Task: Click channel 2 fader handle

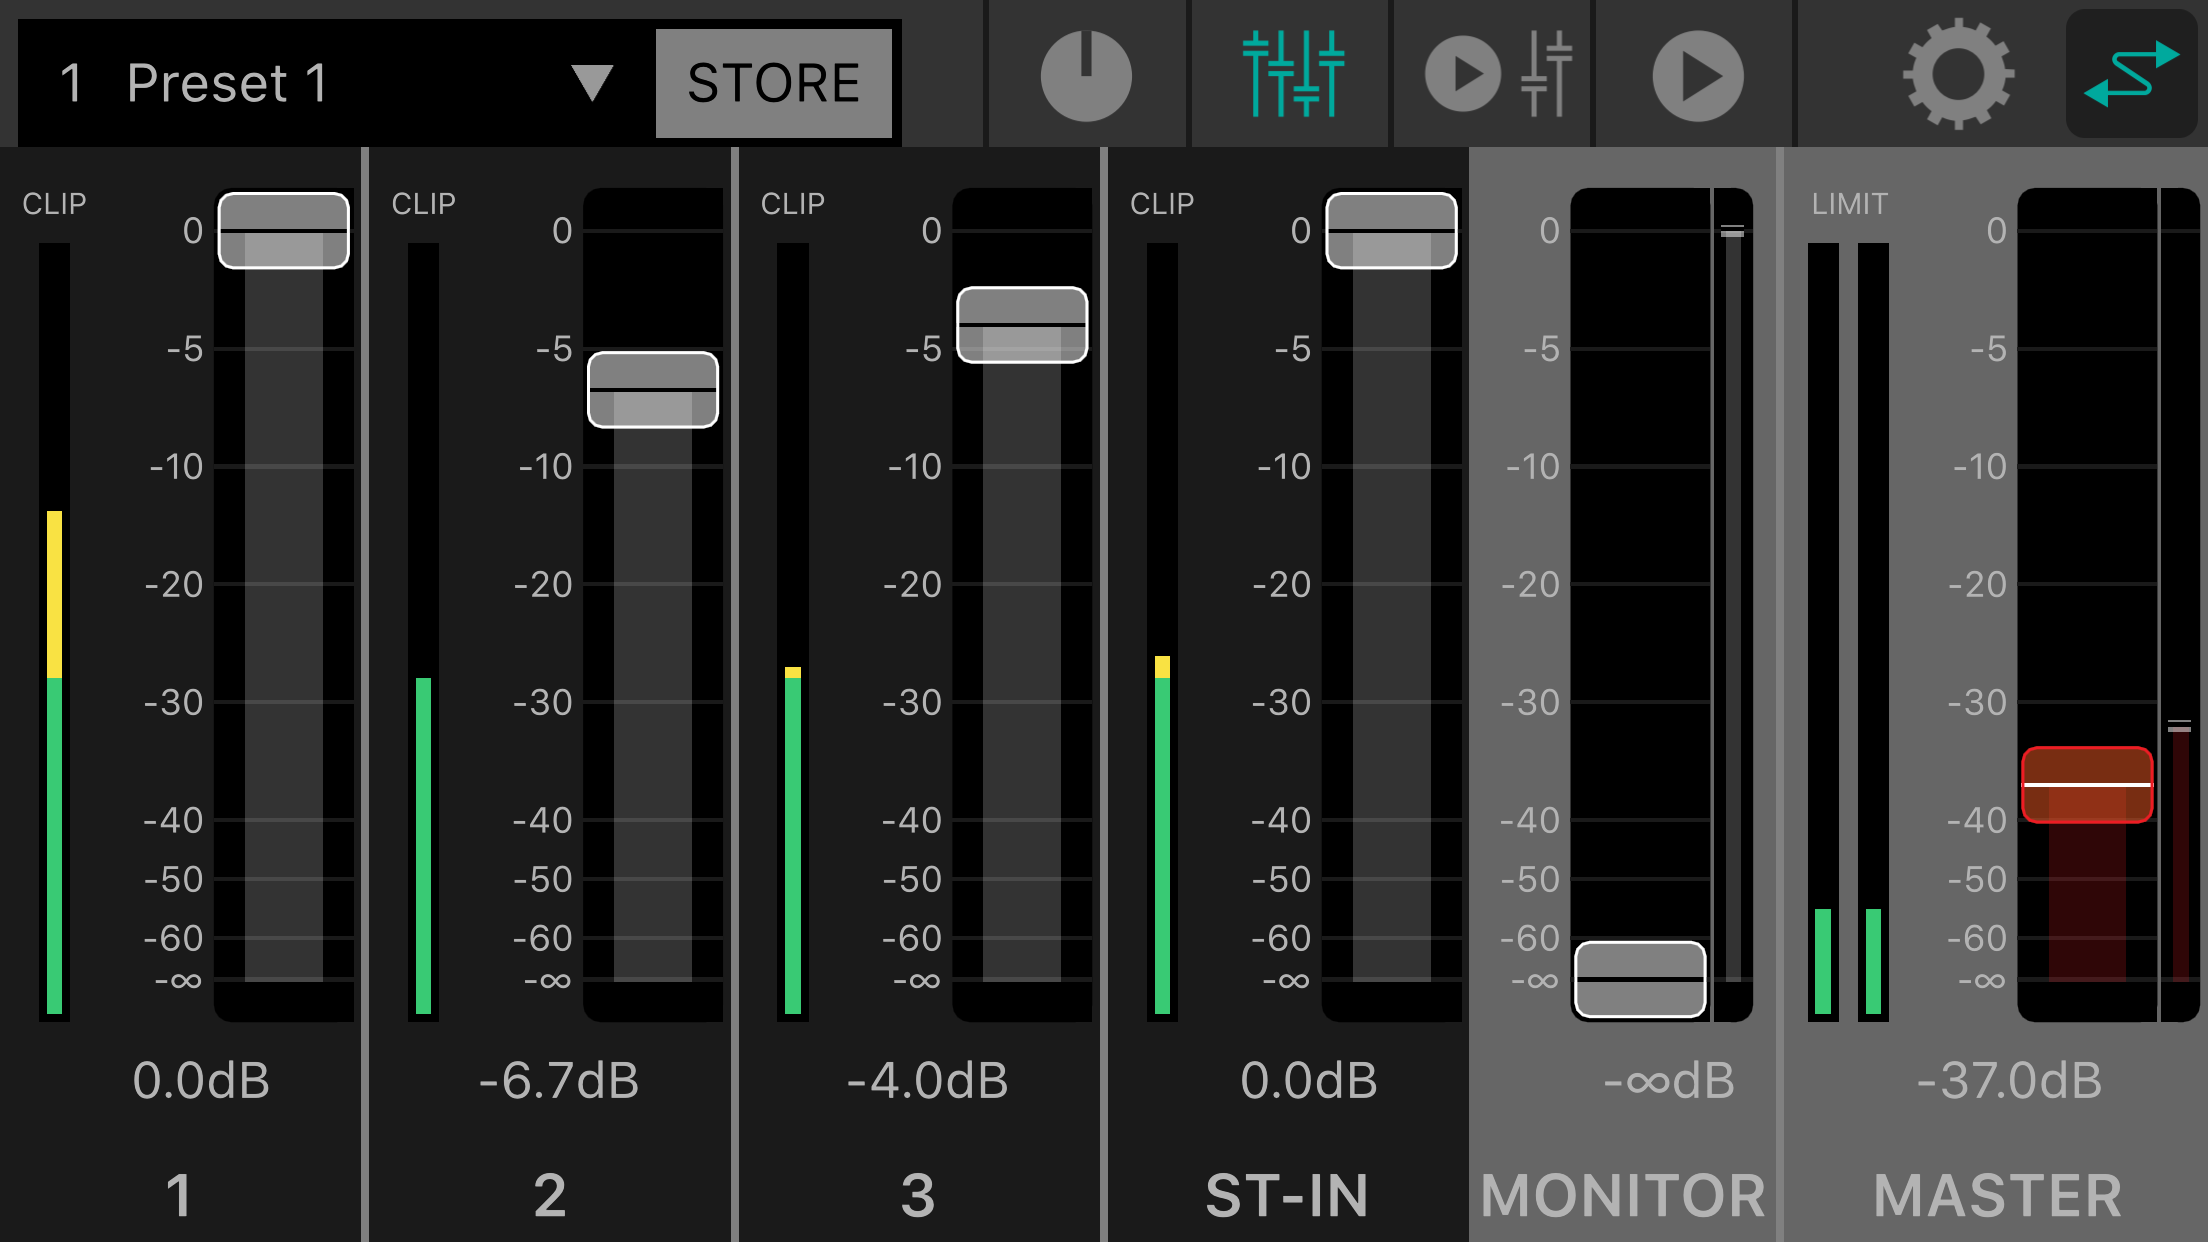Action: (653, 389)
